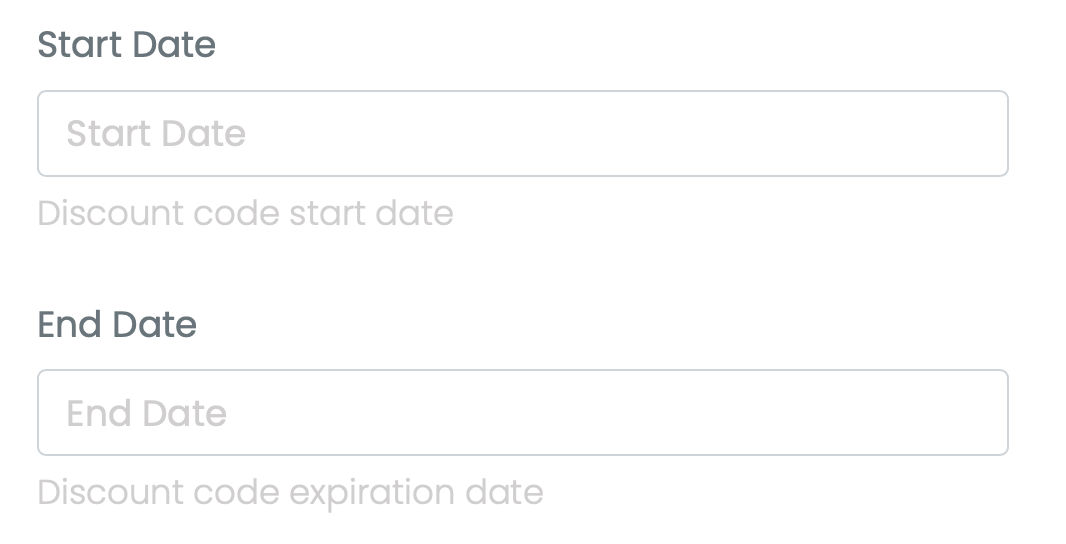Screen dimensions: 1066x544
Task: Click the 'Discount code start date' hint
Action: pos(245,213)
